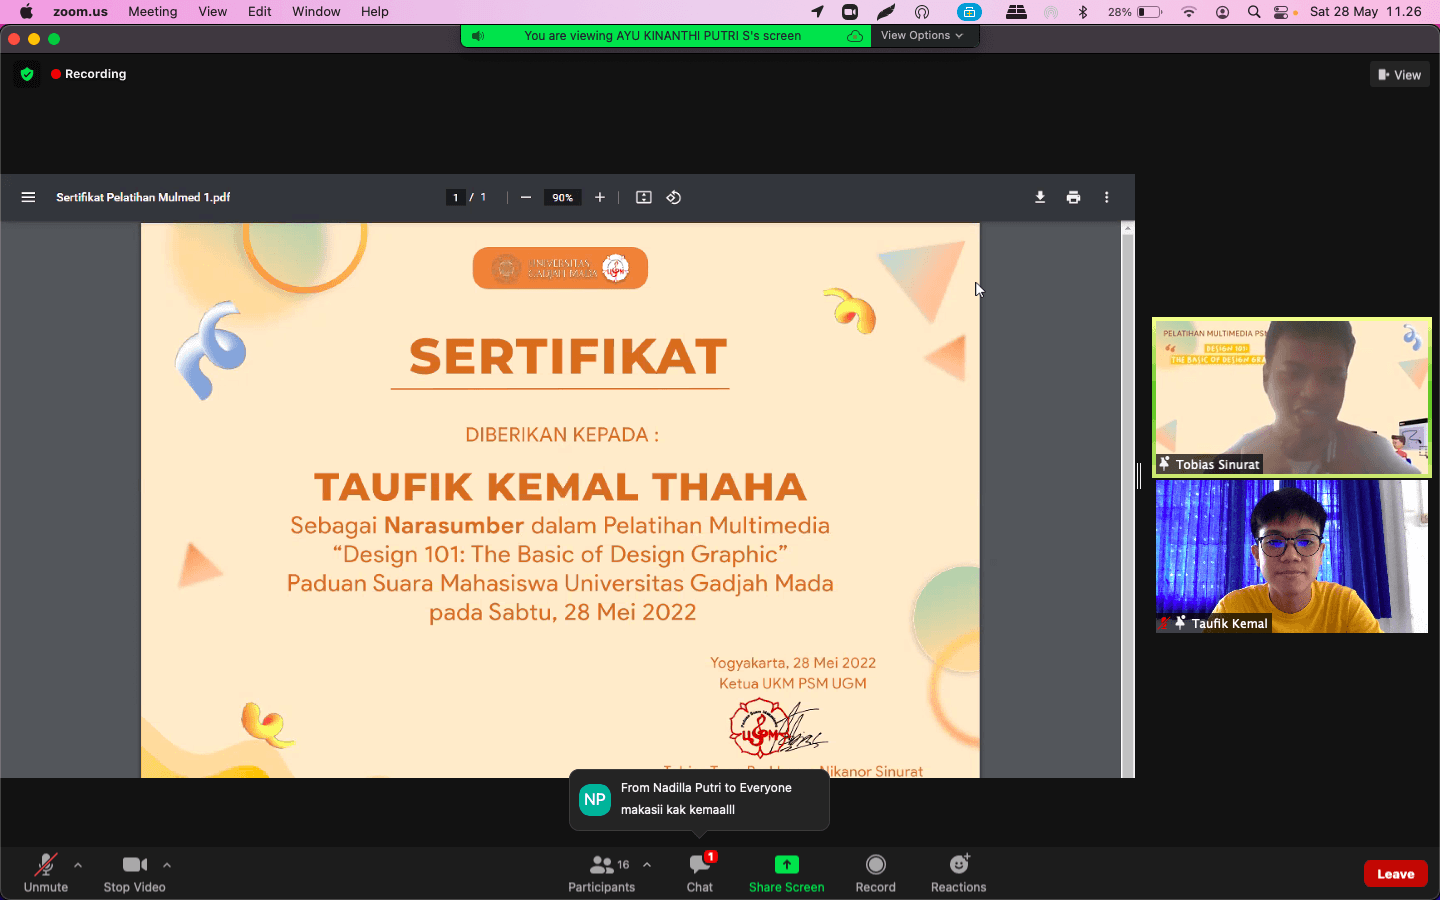
Task: Click the fit to page icon
Action: 644,197
